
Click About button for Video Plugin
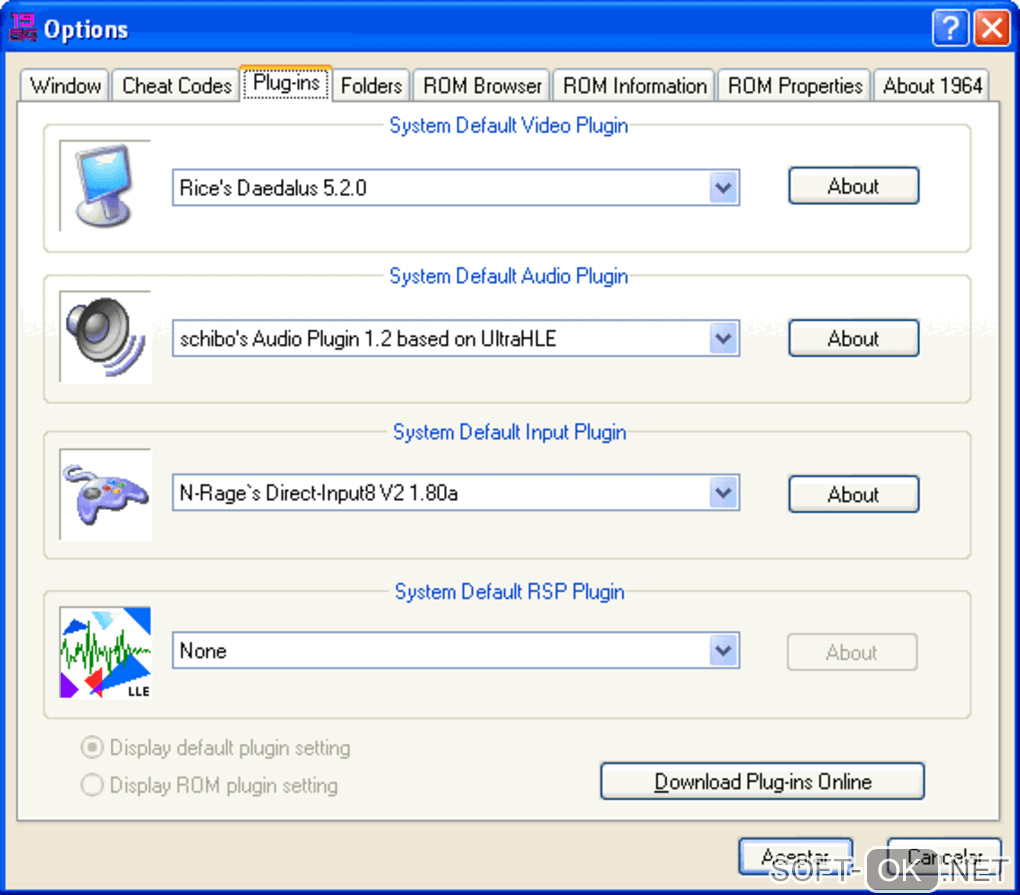(853, 186)
